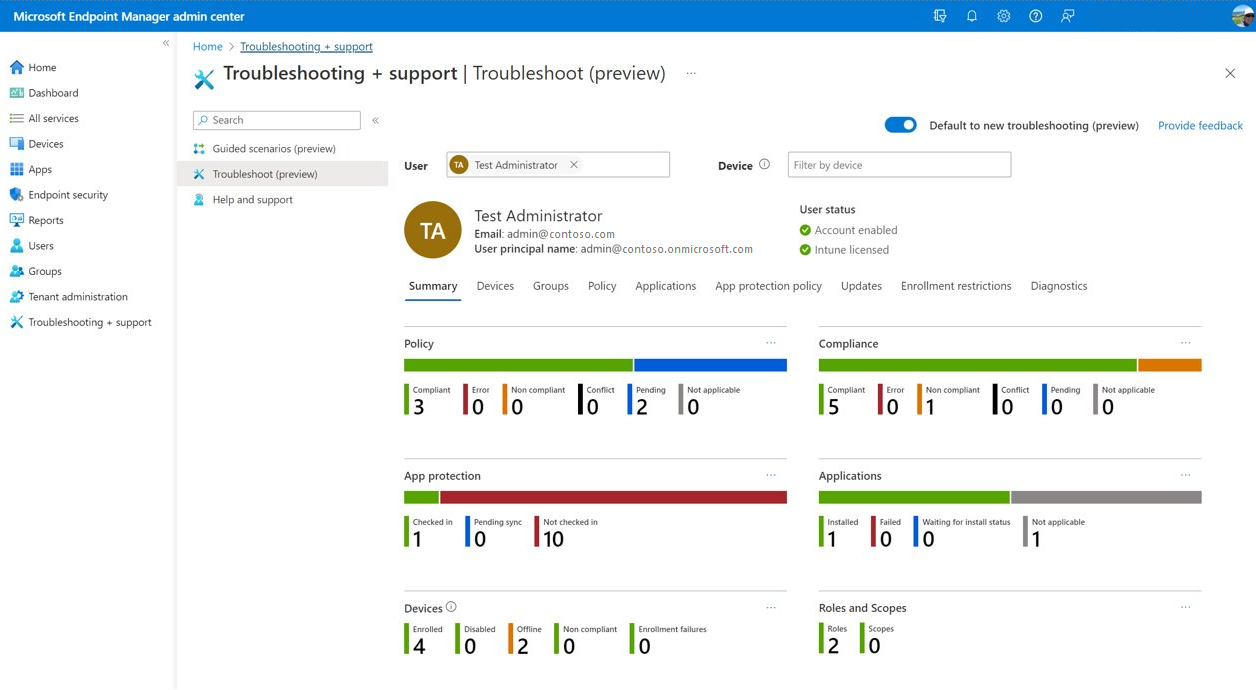Screen dimensions: 1256x690
Task: Open the help question mark icon
Action: [x=1036, y=16]
